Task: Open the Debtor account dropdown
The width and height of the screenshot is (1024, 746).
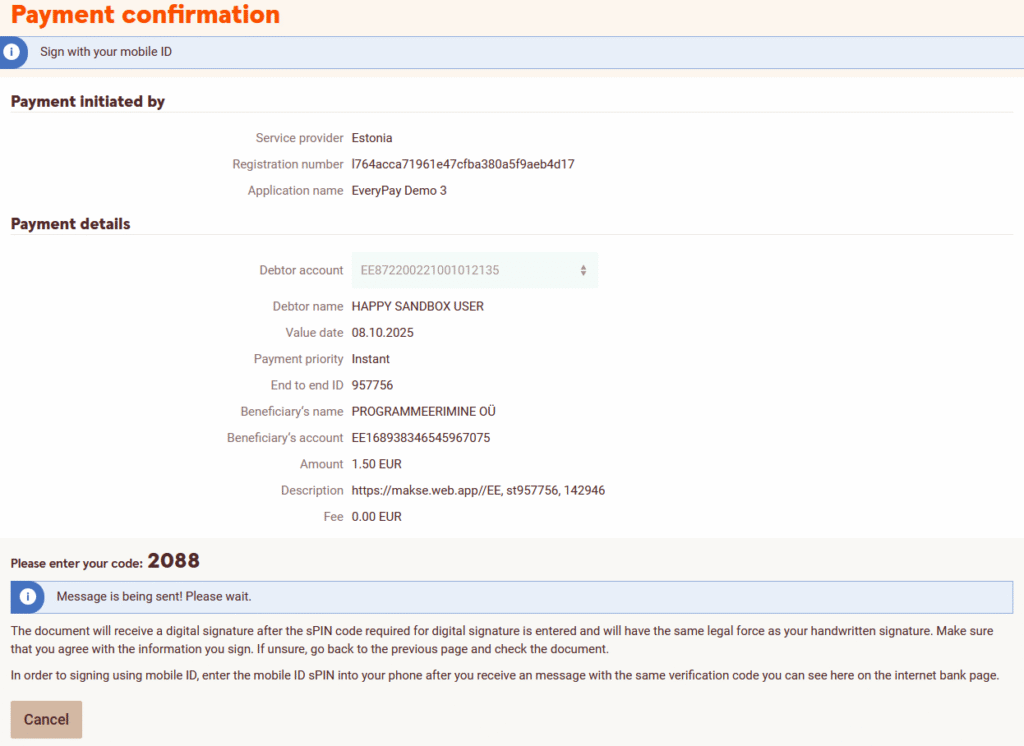Action: pyautogui.click(x=474, y=270)
